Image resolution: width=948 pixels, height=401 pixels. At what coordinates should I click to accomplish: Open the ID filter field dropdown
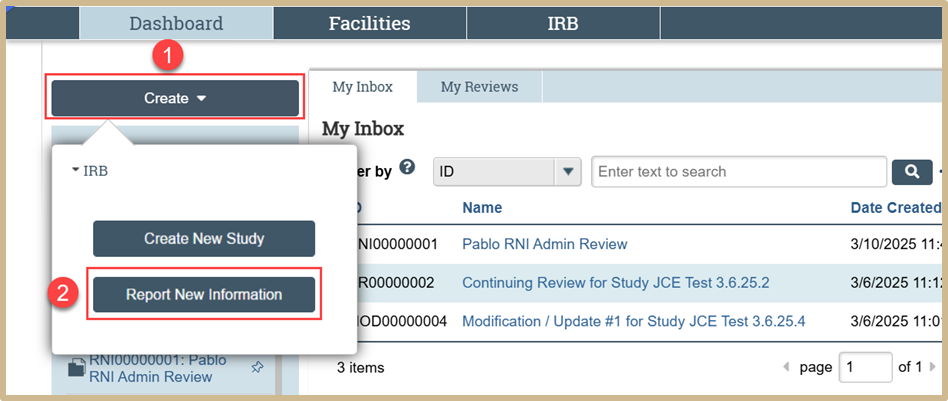(569, 172)
